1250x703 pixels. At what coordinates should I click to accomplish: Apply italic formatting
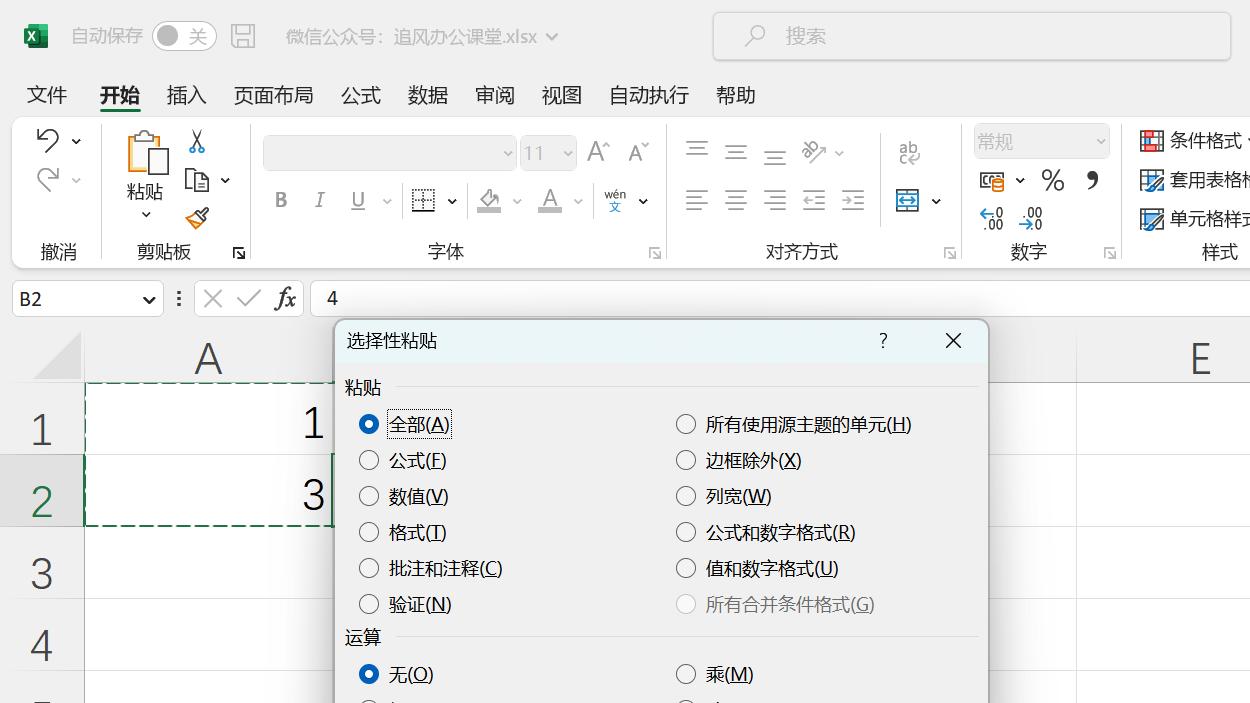pyautogui.click(x=319, y=200)
